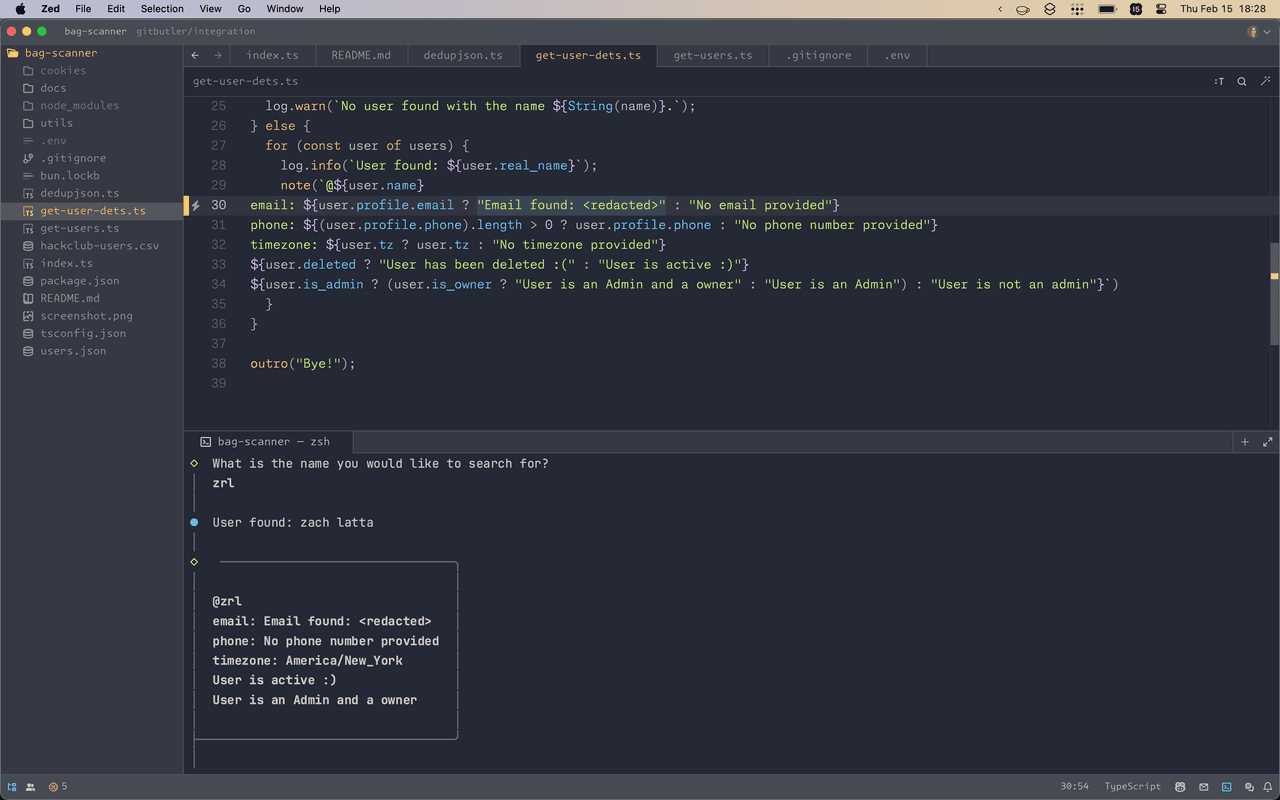Click the code action lightning bolt on line 30
Screen dimensions: 1280x800
coord(196,205)
